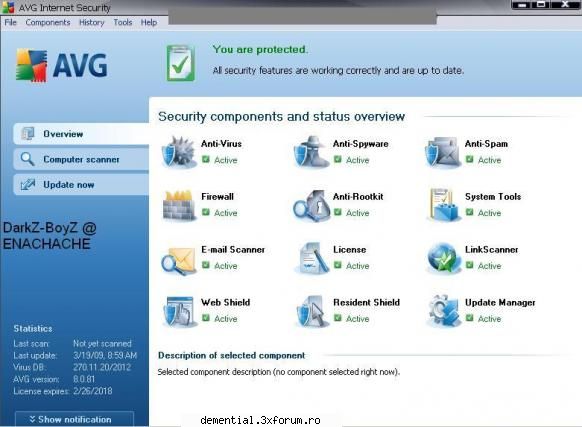The image size is (582, 427).
Task: Open the Anti-Rootkit component icon
Action: point(311,206)
